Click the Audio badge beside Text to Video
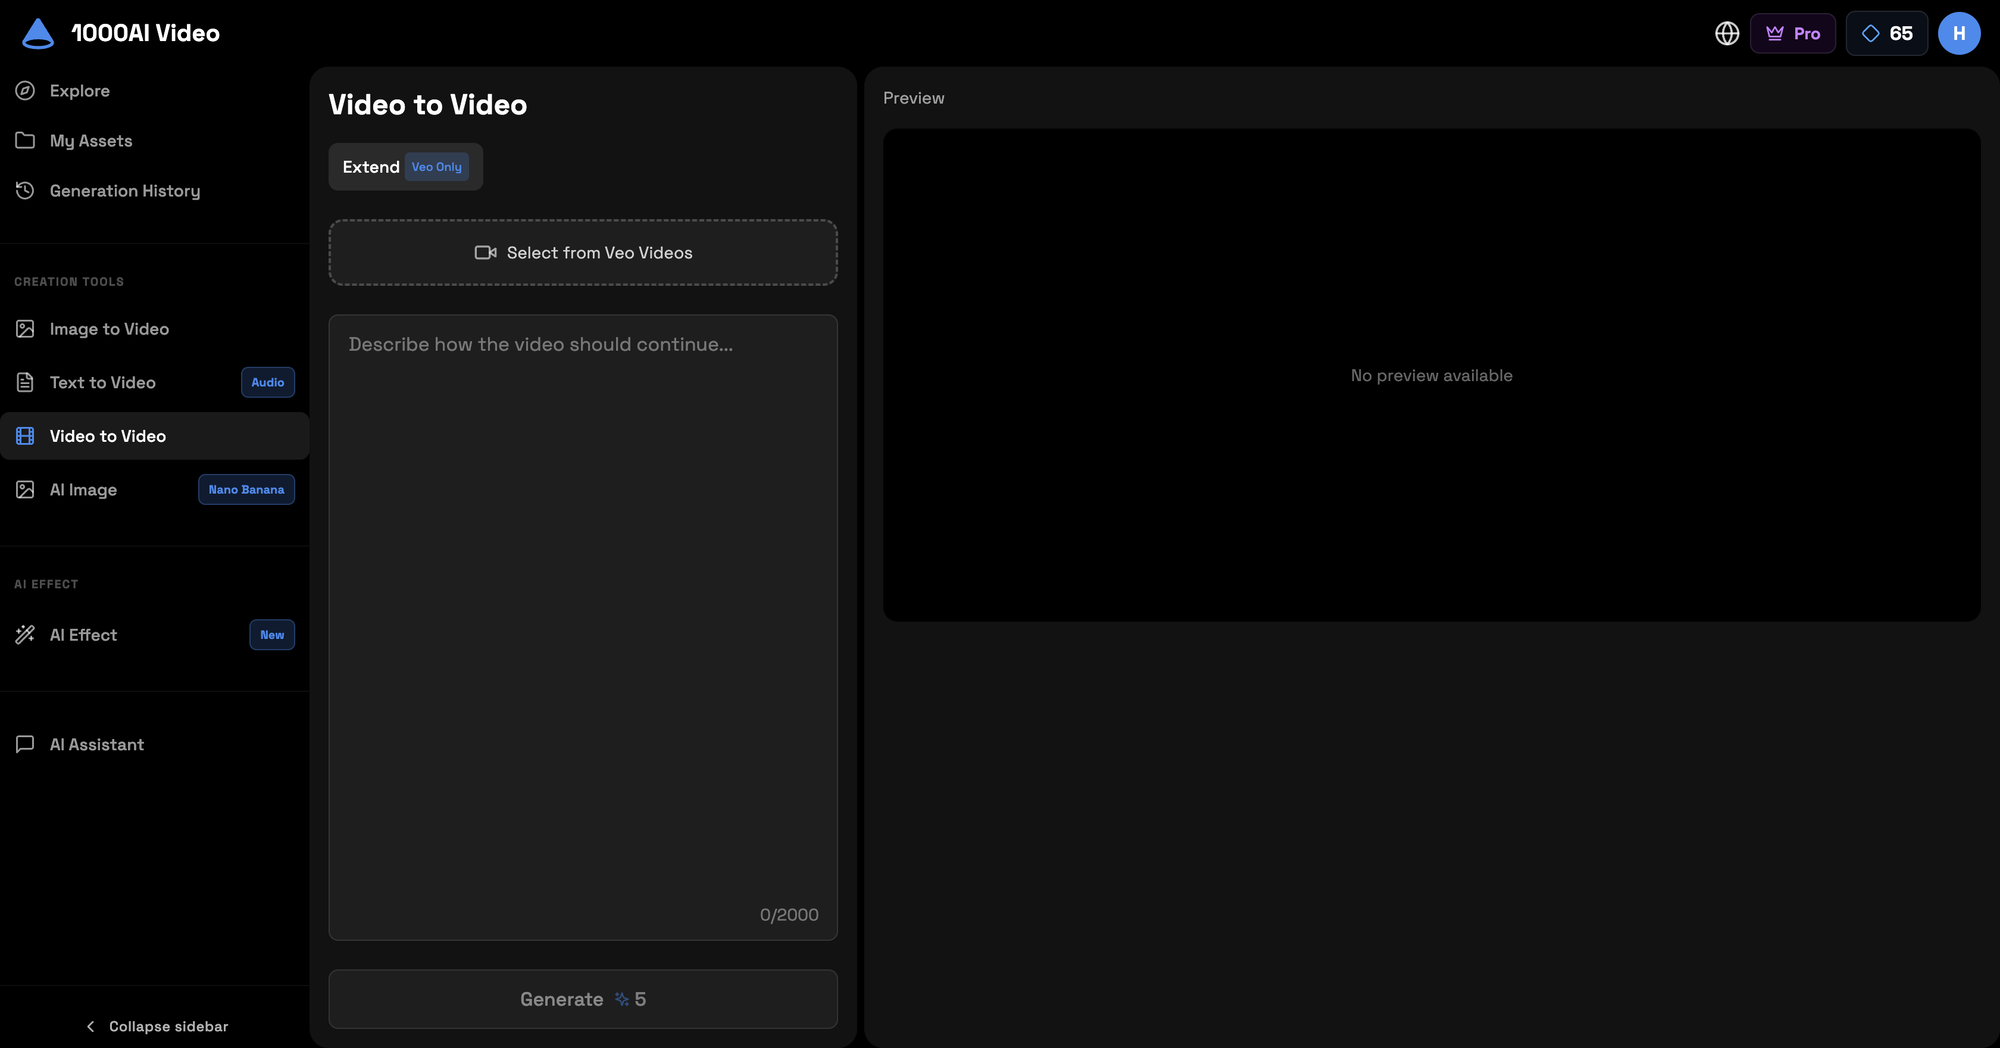Image resolution: width=2000 pixels, height=1048 pixels. pos(268,383)
